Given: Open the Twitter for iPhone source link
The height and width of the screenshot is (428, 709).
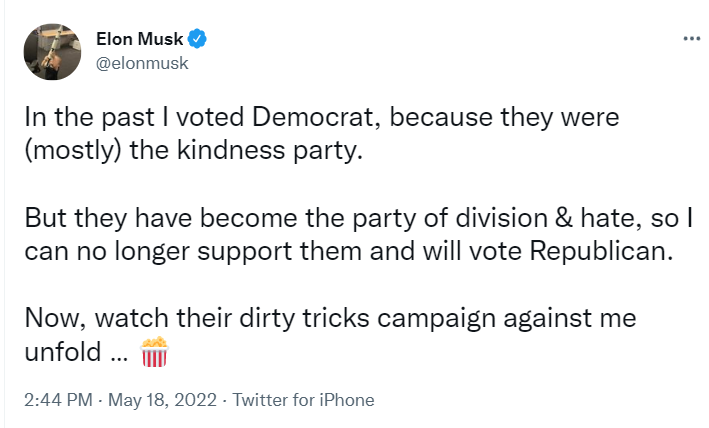Looking at the screenshot, I should coord(303,400).
